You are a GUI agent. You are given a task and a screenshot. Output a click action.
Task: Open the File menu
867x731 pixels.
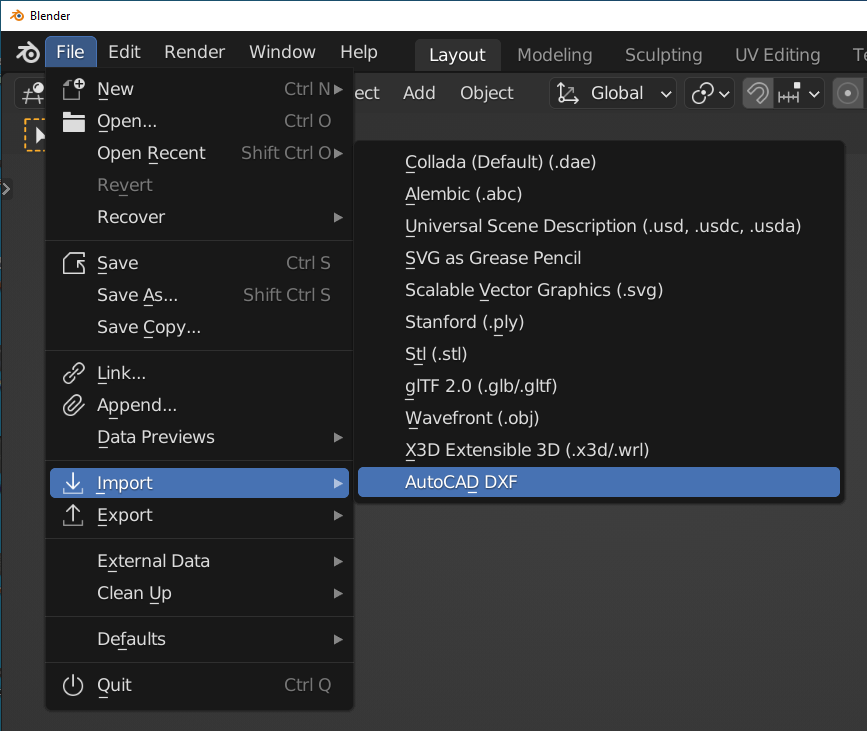pos(71,52)
